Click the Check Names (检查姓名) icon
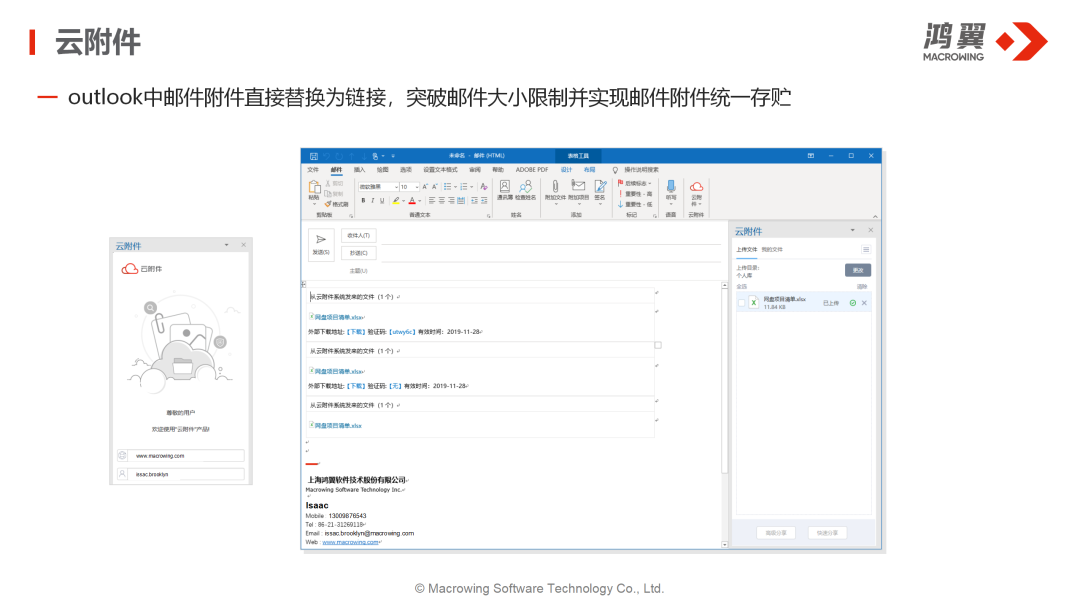 (x=526, y=187)
